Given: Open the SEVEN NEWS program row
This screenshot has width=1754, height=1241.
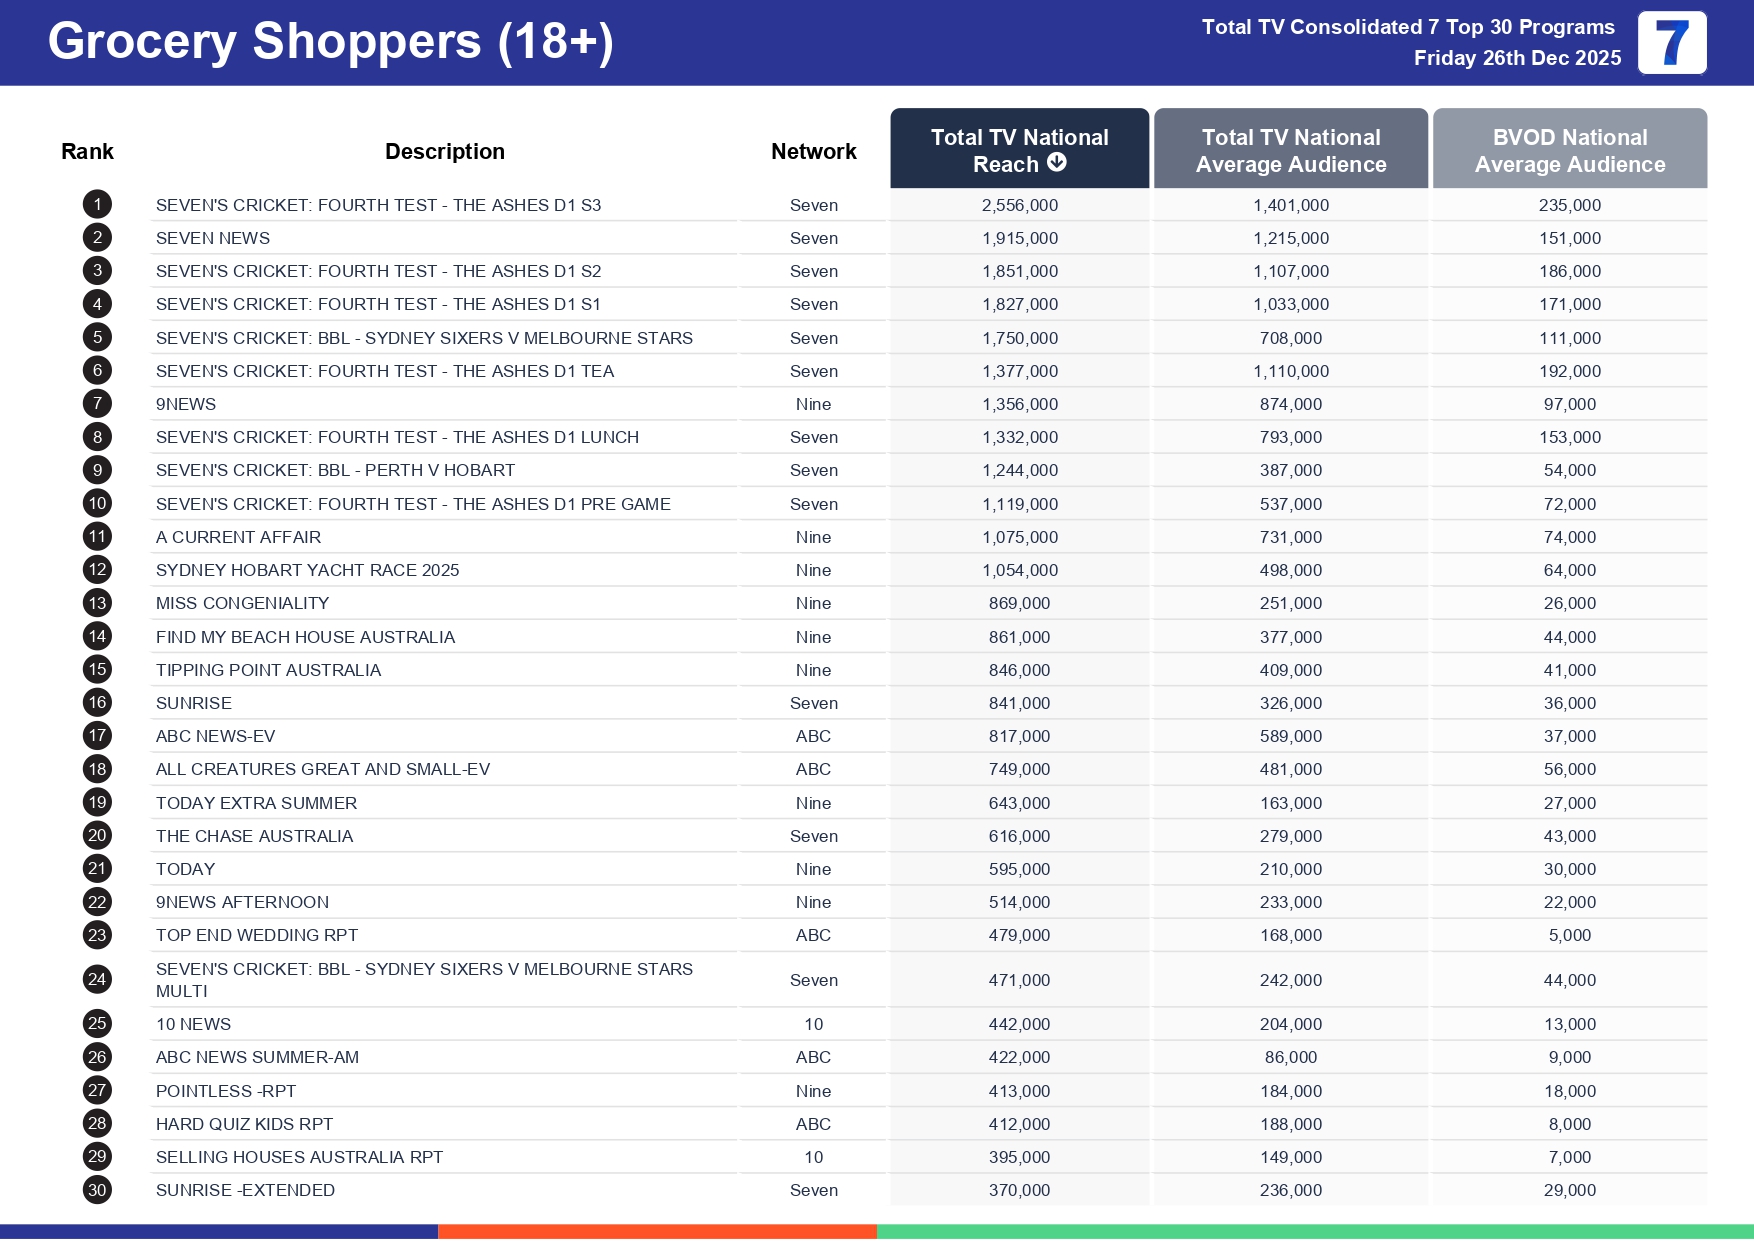Looking at the screenshot, I should (x=213, y=238).
